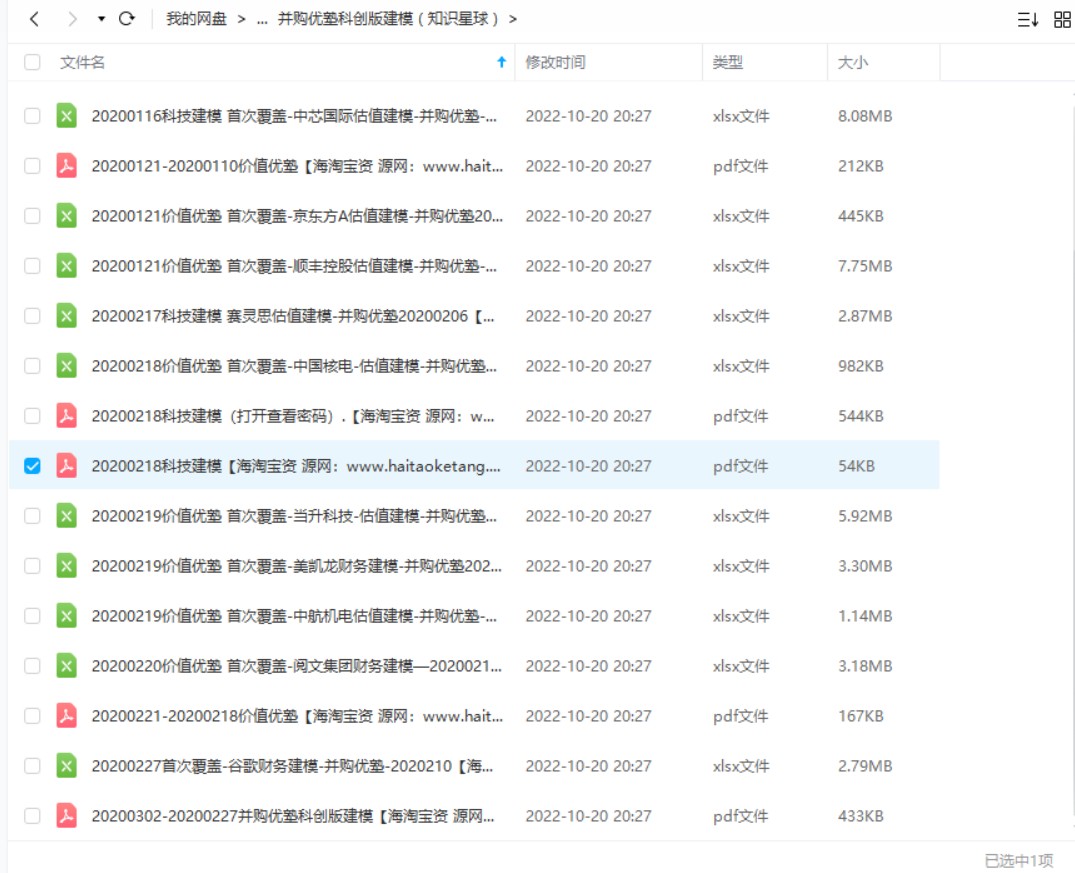Expand the arrow after the last breadcrumb
Screen dimensions: 1075x873
(513, 19)
